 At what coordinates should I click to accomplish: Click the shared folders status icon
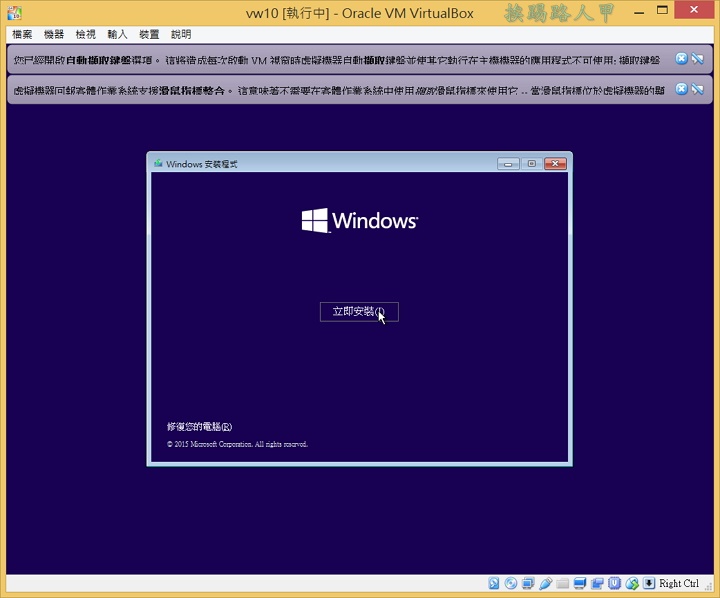[562, 583]
